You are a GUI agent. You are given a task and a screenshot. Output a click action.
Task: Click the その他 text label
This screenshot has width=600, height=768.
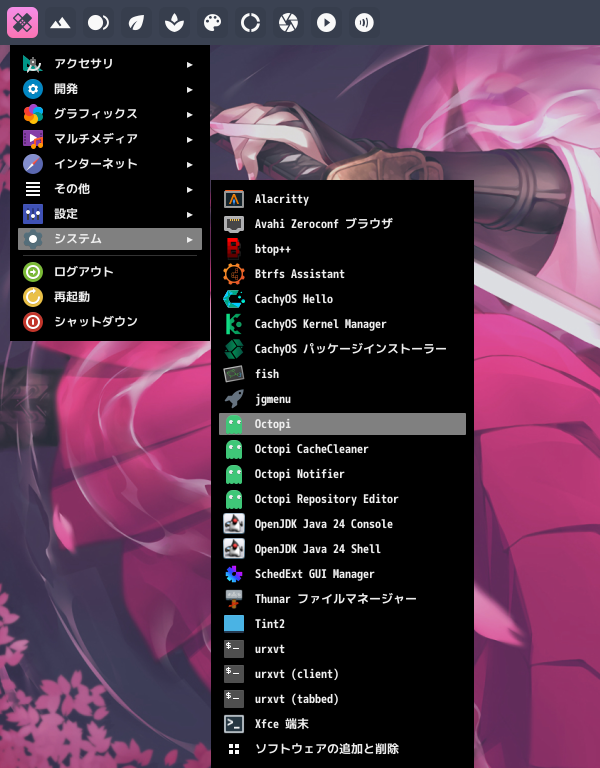click(72, 189)
